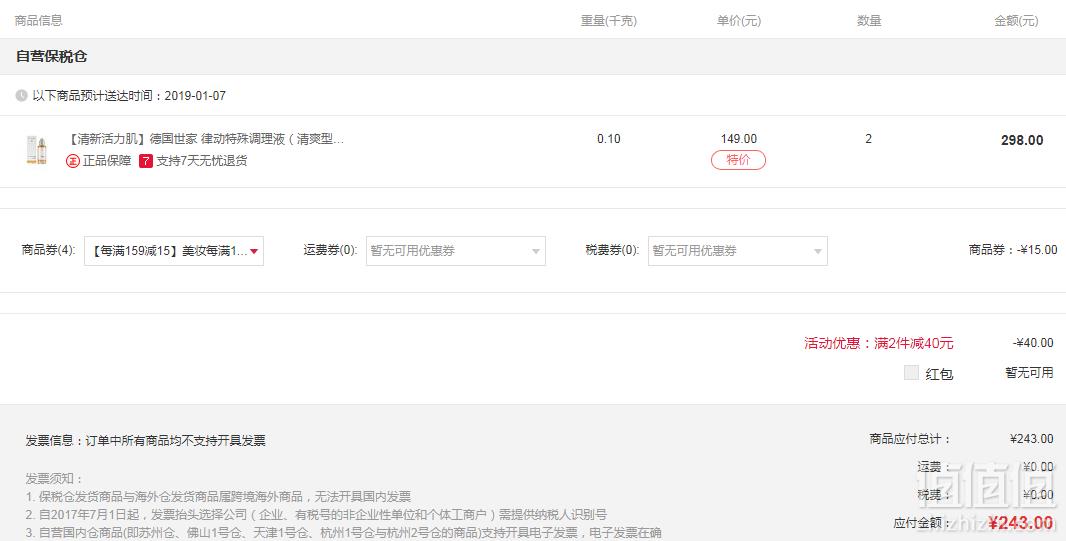1066x541 pixels.
Task: Click the 特价 special price badge
Action: (x=738, y=160)
